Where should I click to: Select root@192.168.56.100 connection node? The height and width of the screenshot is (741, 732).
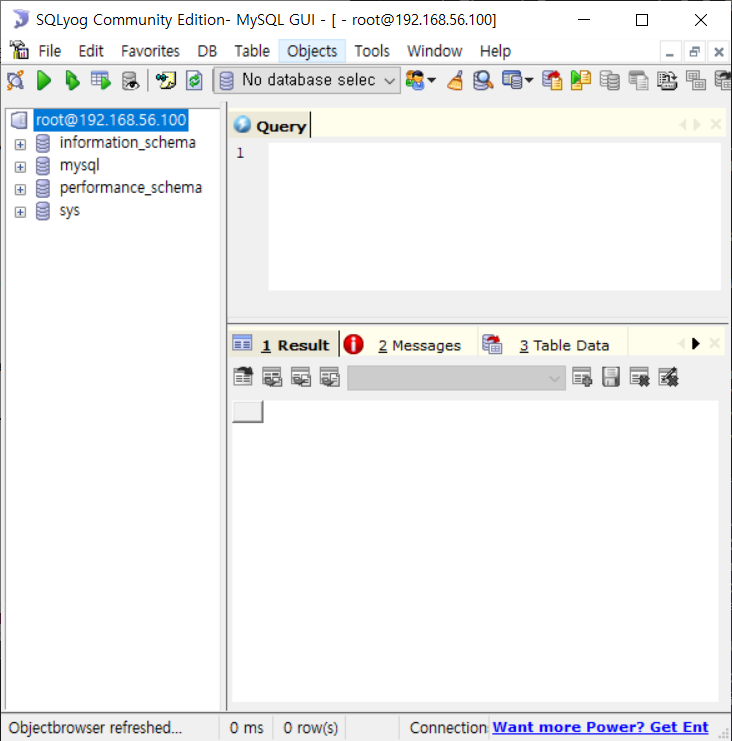111,120
